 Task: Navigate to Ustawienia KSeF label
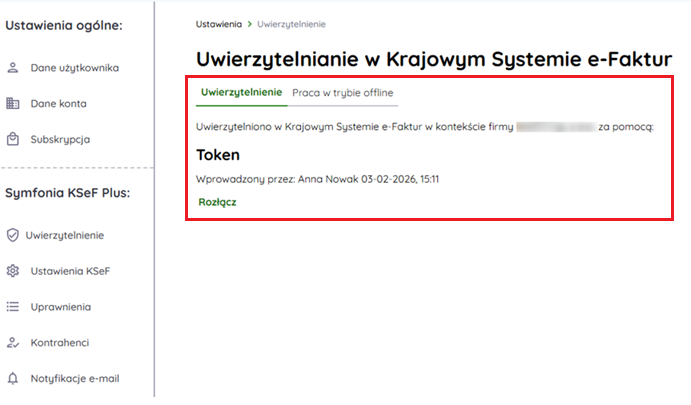click(70, 271)
